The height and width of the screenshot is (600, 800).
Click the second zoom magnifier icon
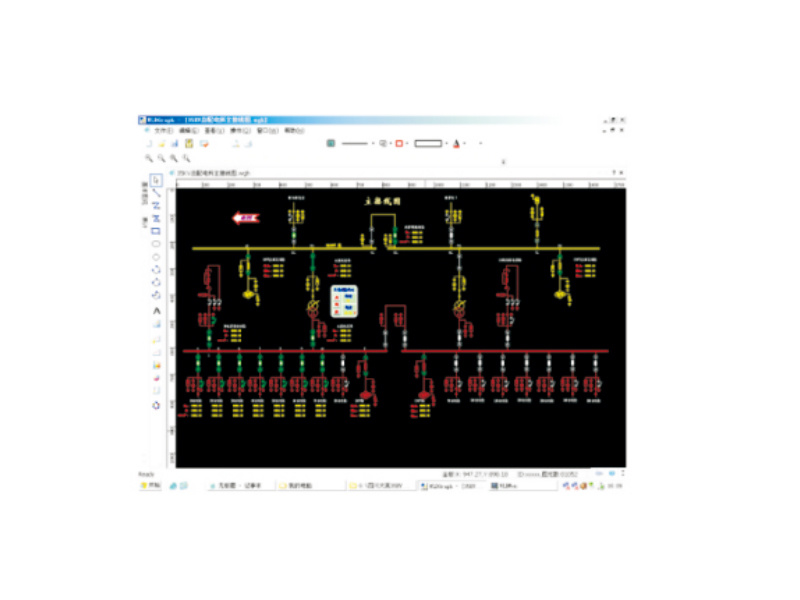click(x=161, y=159)
